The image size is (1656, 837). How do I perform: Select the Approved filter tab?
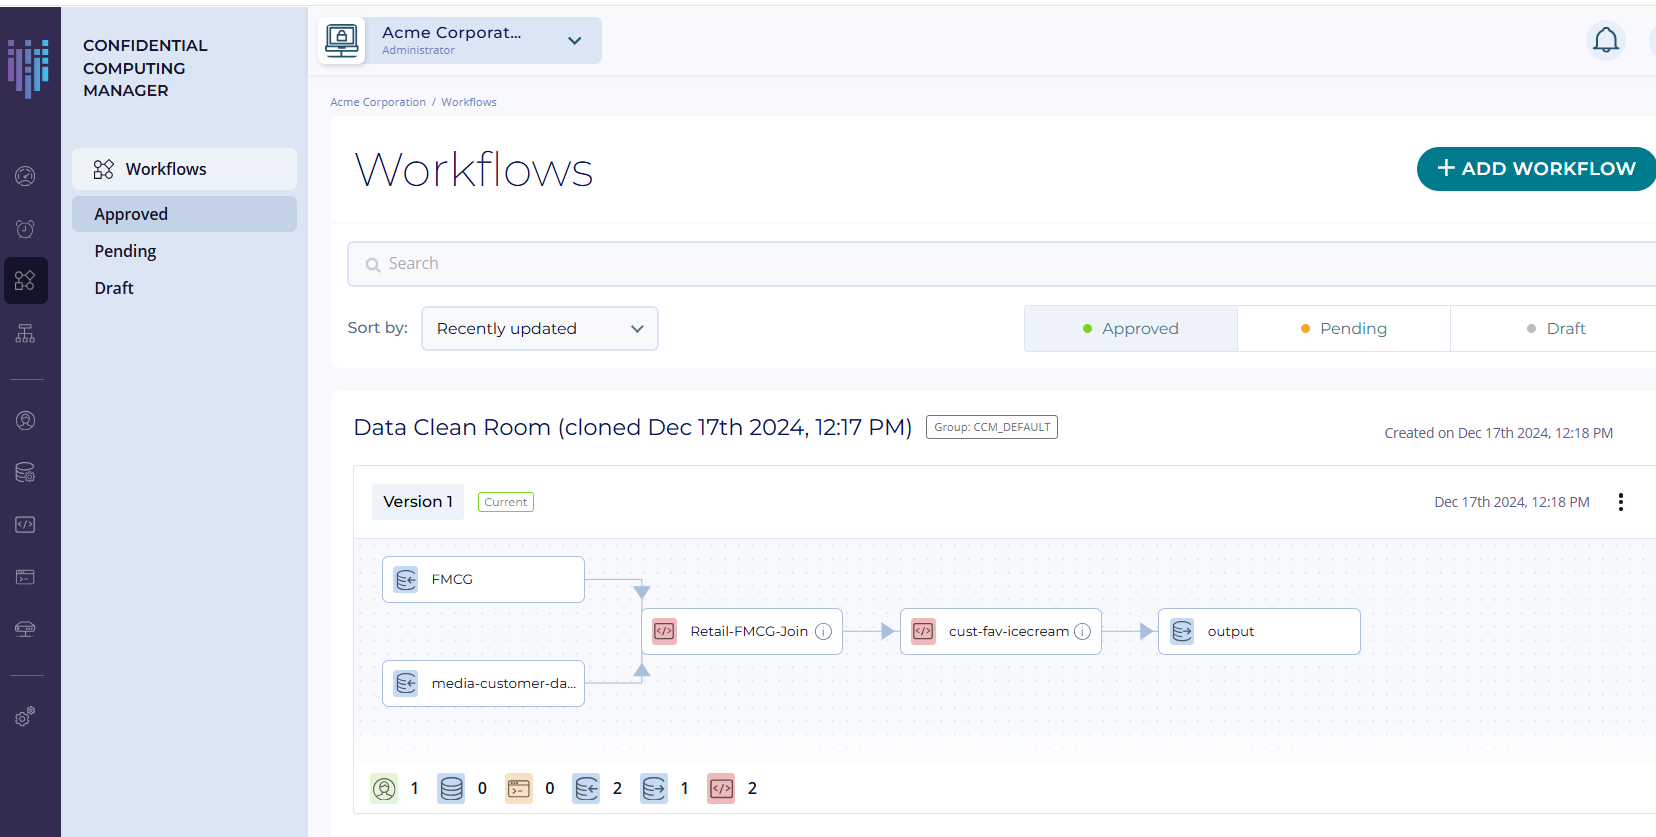click(x=1131, y=329)
